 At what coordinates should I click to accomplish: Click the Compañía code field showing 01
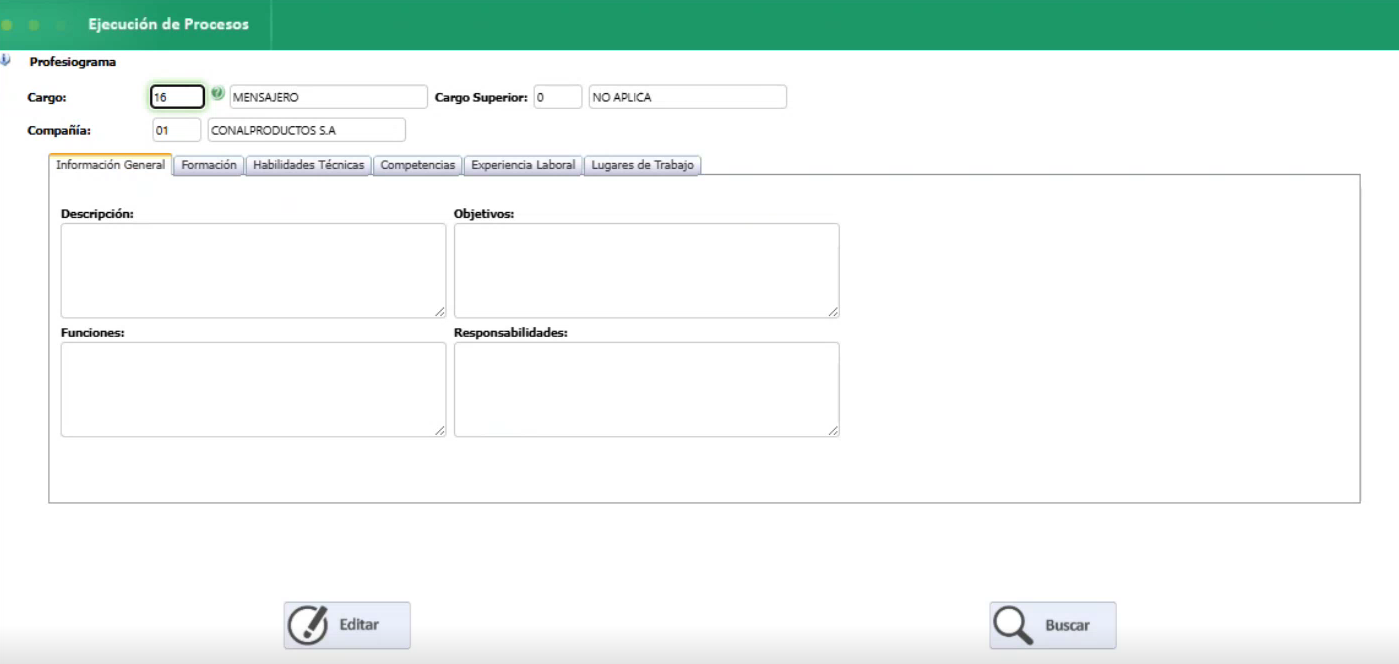(x=177, y=130)
